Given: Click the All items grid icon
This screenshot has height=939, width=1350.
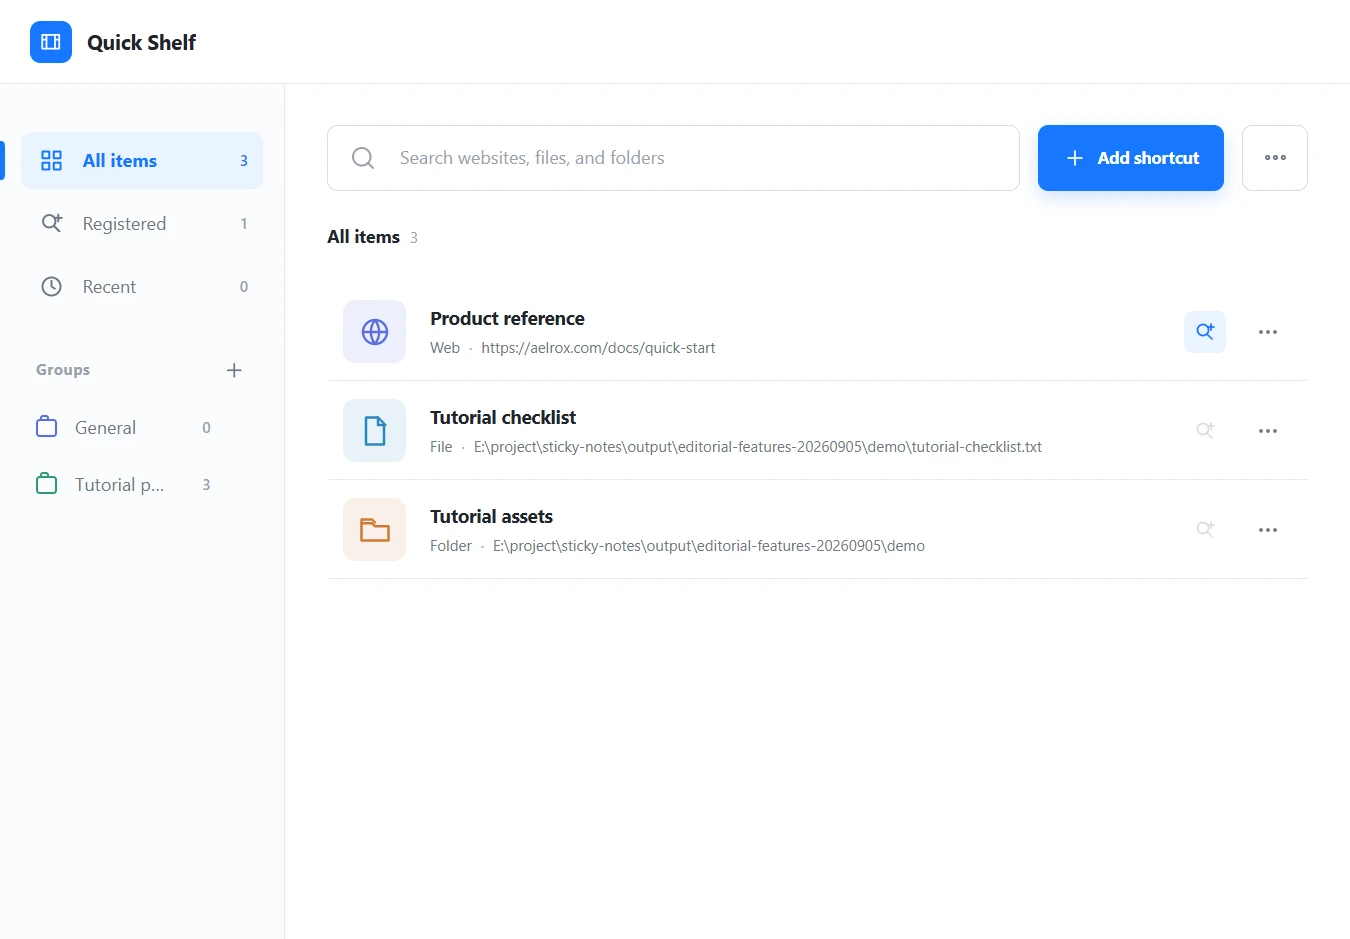Looking at the screenshot, I should tap(51, 160).
